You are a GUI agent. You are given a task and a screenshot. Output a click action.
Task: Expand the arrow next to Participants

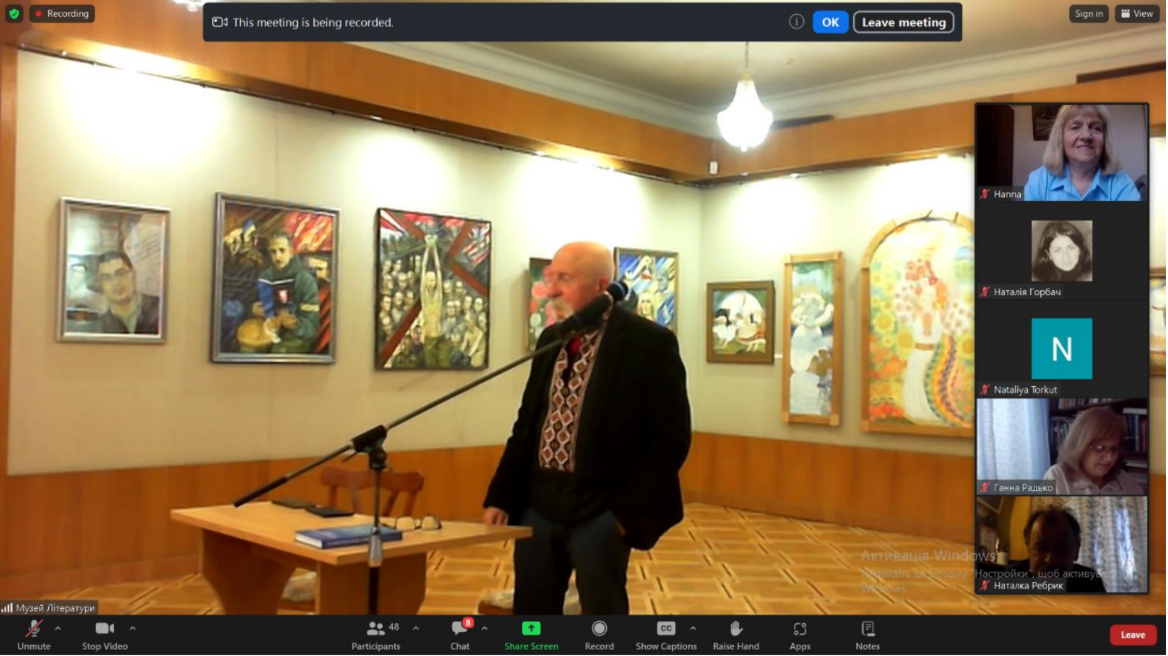click(416, 629)
